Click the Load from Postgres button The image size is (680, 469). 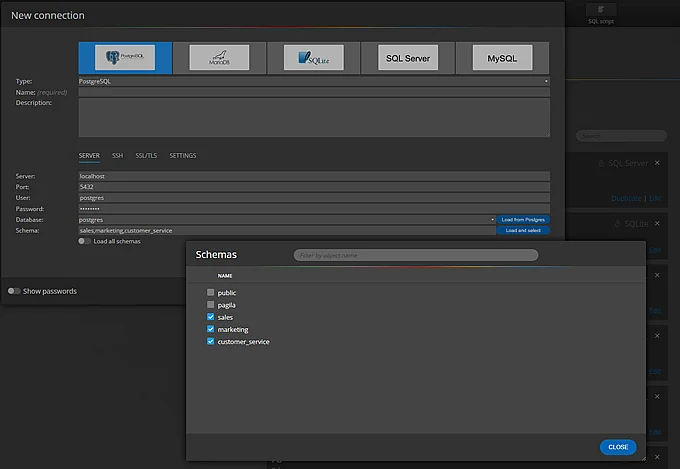[523, 220]
